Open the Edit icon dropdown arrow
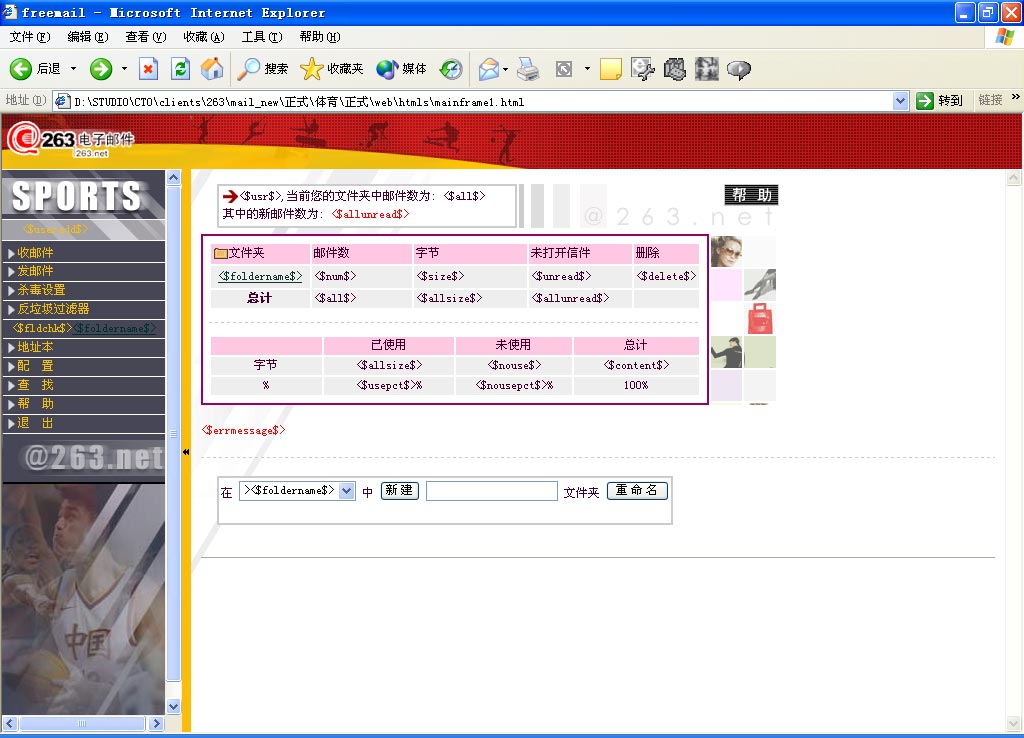The width and height of the screenshot is (1024, 738). (x=587, y=69)
